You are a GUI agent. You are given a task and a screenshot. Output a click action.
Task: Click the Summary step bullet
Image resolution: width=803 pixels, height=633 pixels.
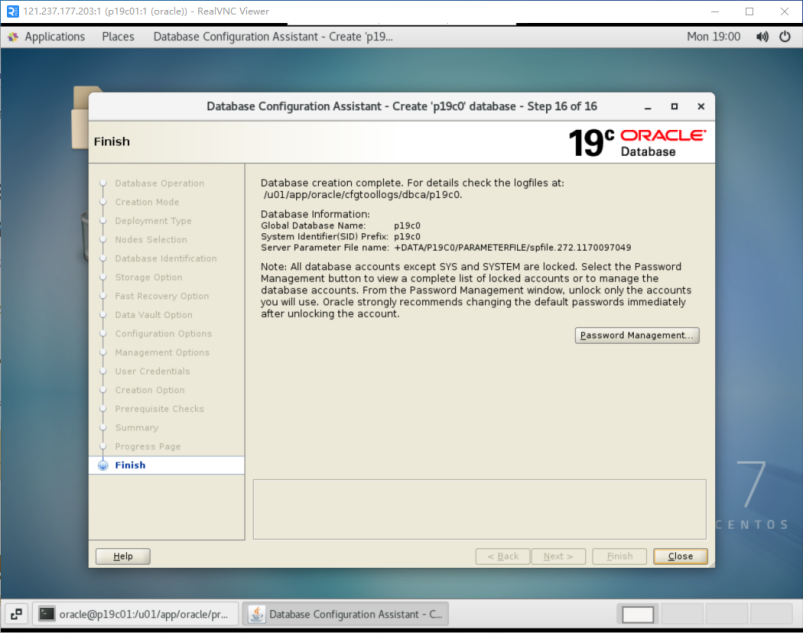coord(103,428)
